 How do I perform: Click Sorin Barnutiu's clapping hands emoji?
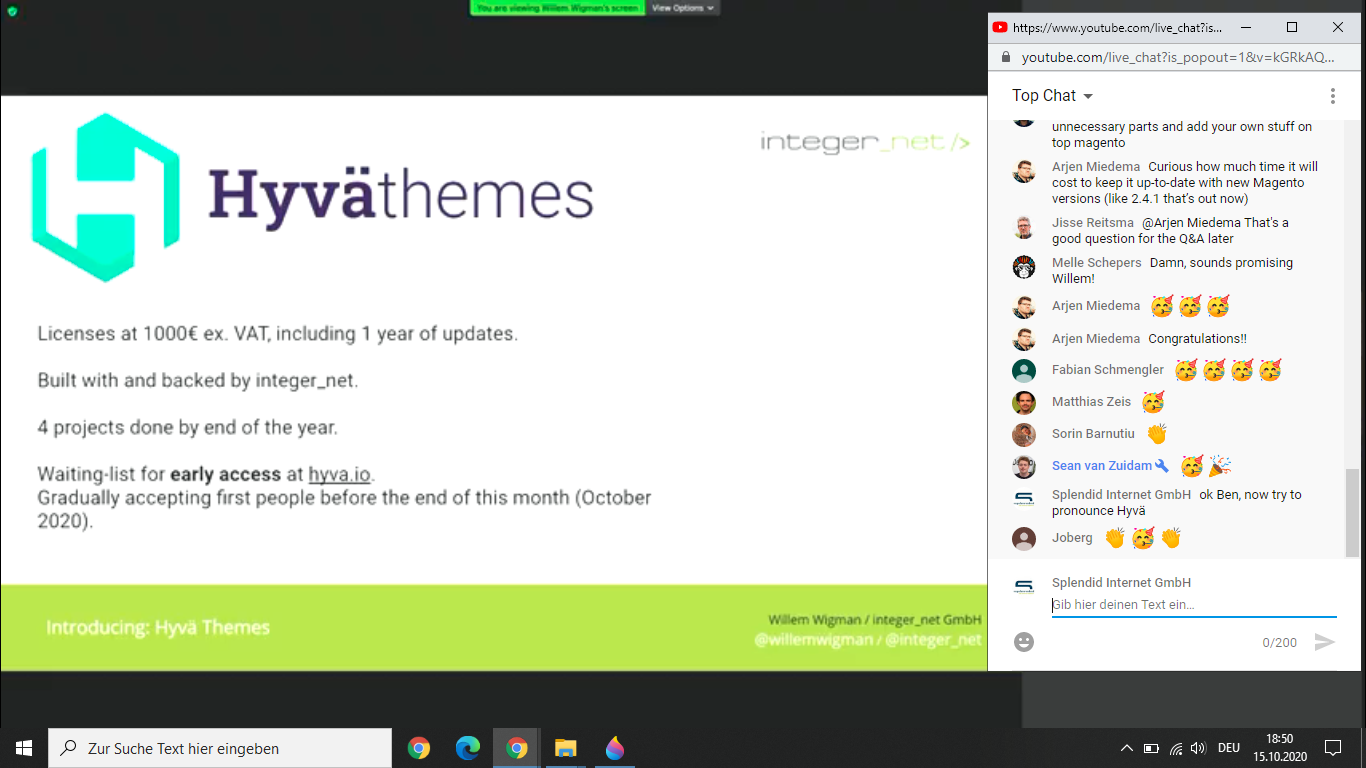pyautogui.click(x=1157, y=434)
